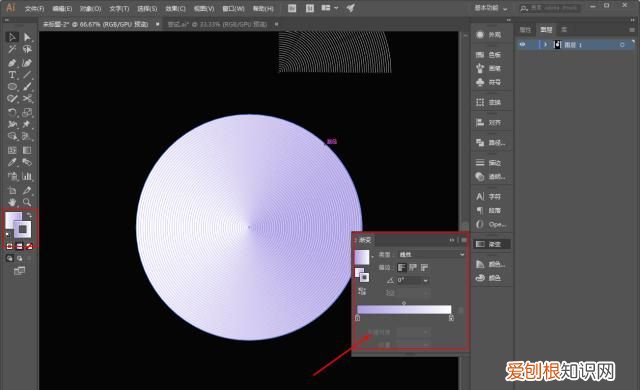Select the Ellipse tool
The image size is (640, 390).
coord(12,87)
